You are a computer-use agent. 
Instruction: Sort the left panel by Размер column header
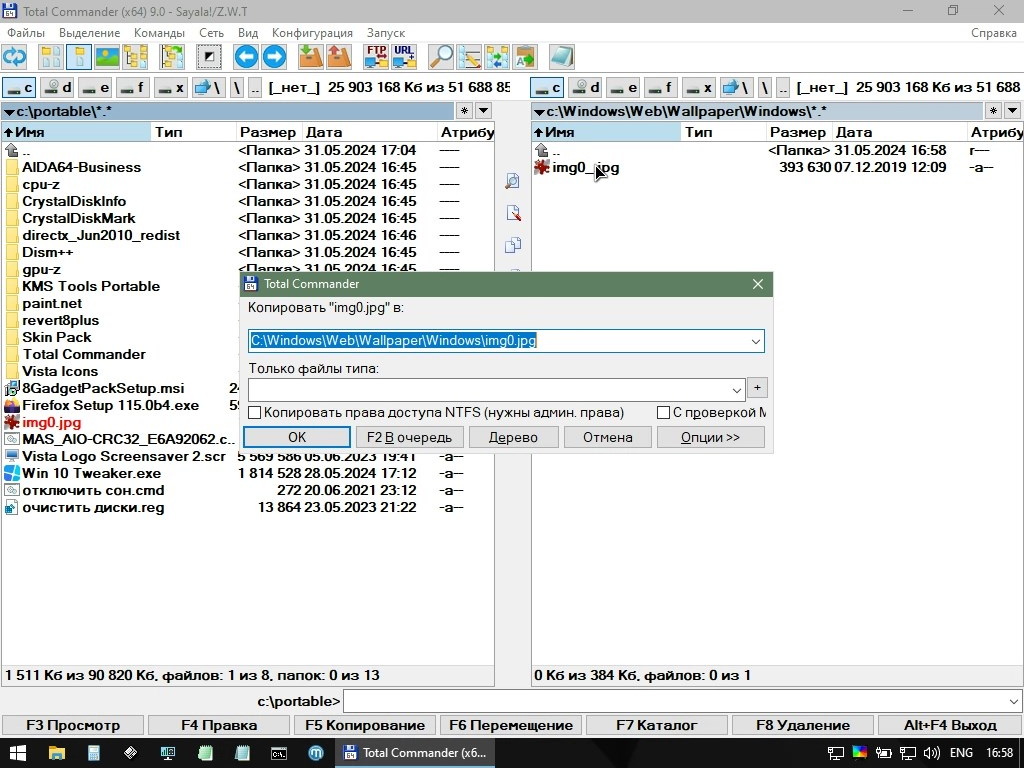[268, 132]
